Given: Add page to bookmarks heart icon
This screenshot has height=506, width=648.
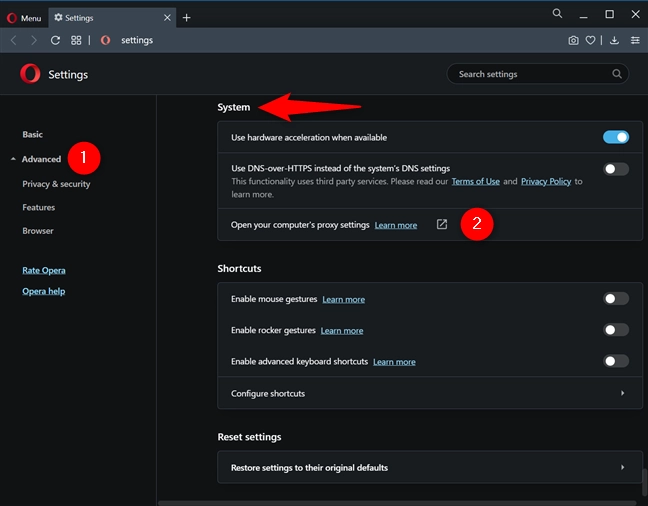Looking at the screenshot, I should click(x=591, y=40).
